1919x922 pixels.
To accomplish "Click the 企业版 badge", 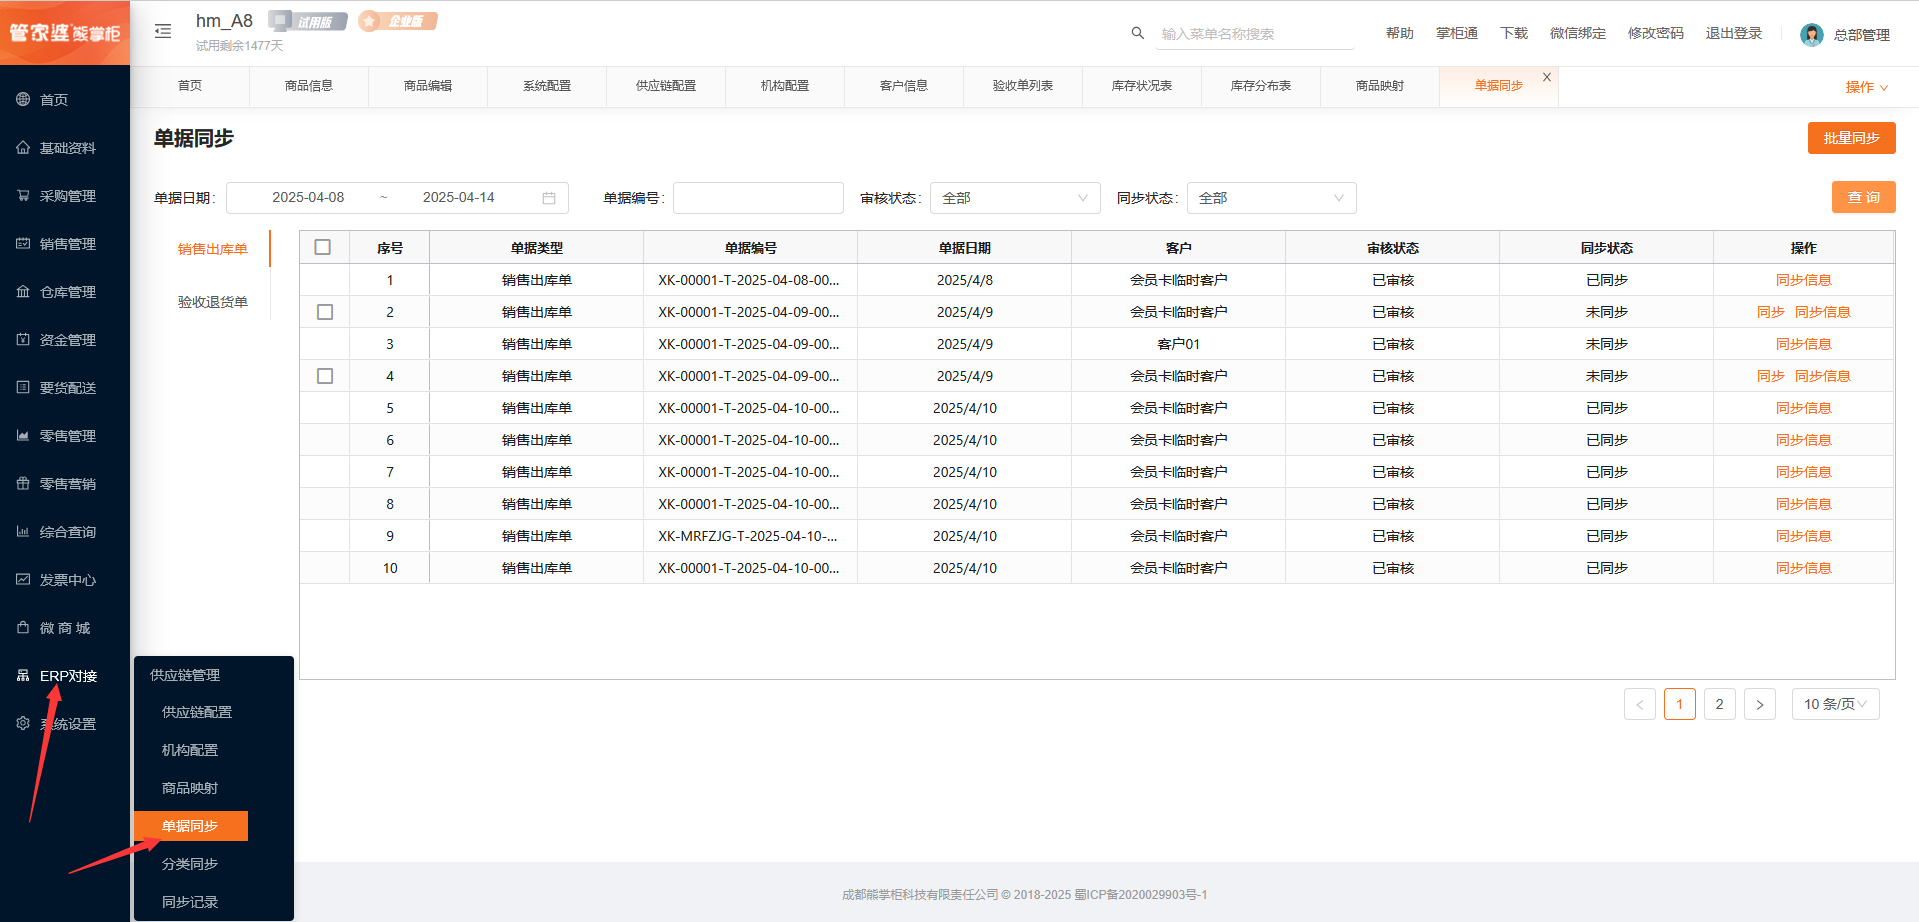I will click(398, 21).
